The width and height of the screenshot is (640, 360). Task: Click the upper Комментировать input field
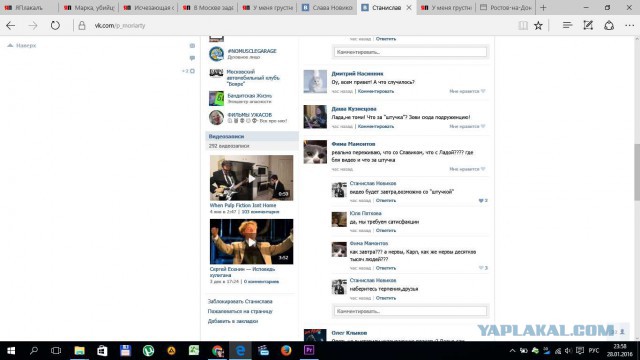click(410, 52)
